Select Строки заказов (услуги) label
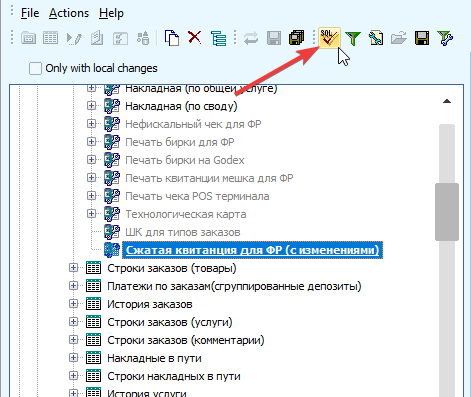 pyautogui.click(x=170, y=322)
